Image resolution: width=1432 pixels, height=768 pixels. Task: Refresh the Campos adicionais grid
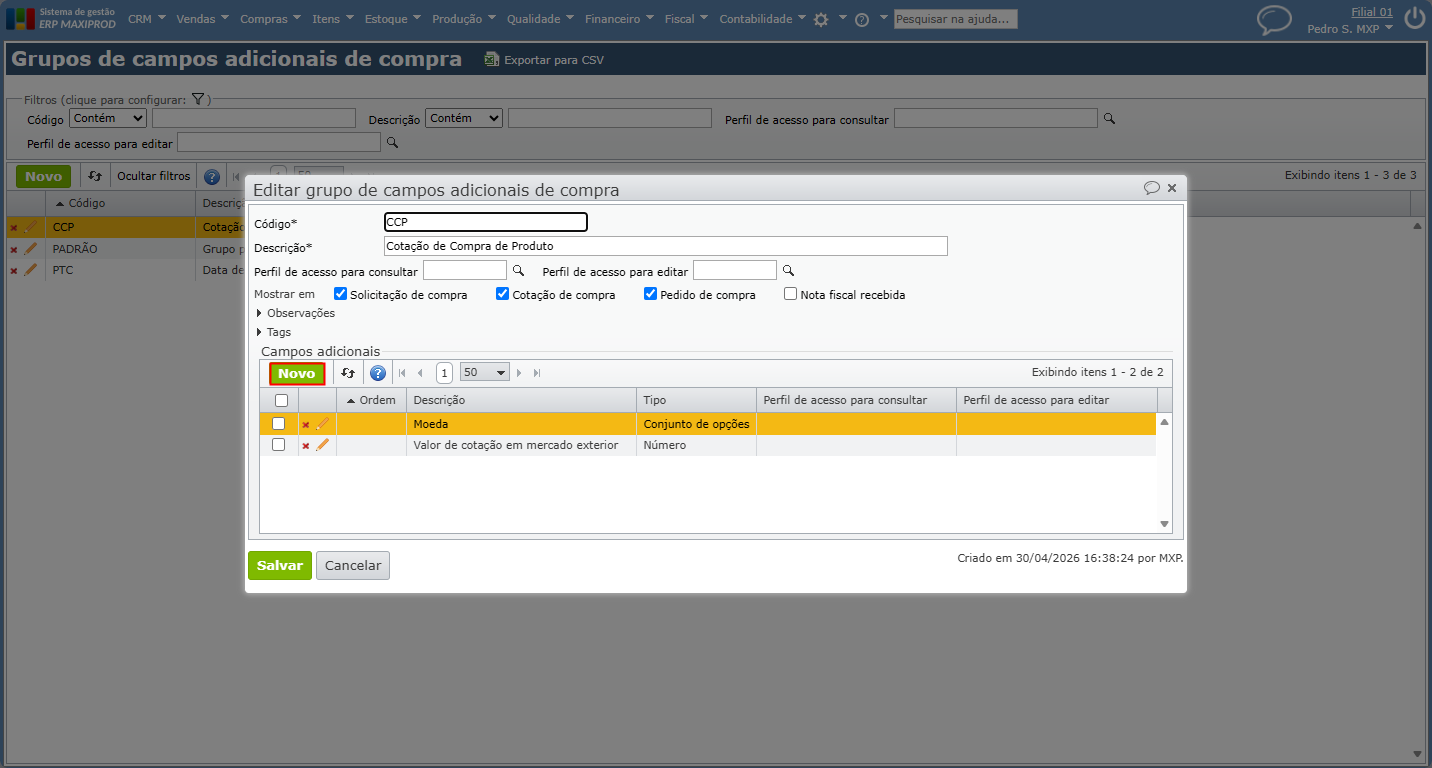point(348,373)
